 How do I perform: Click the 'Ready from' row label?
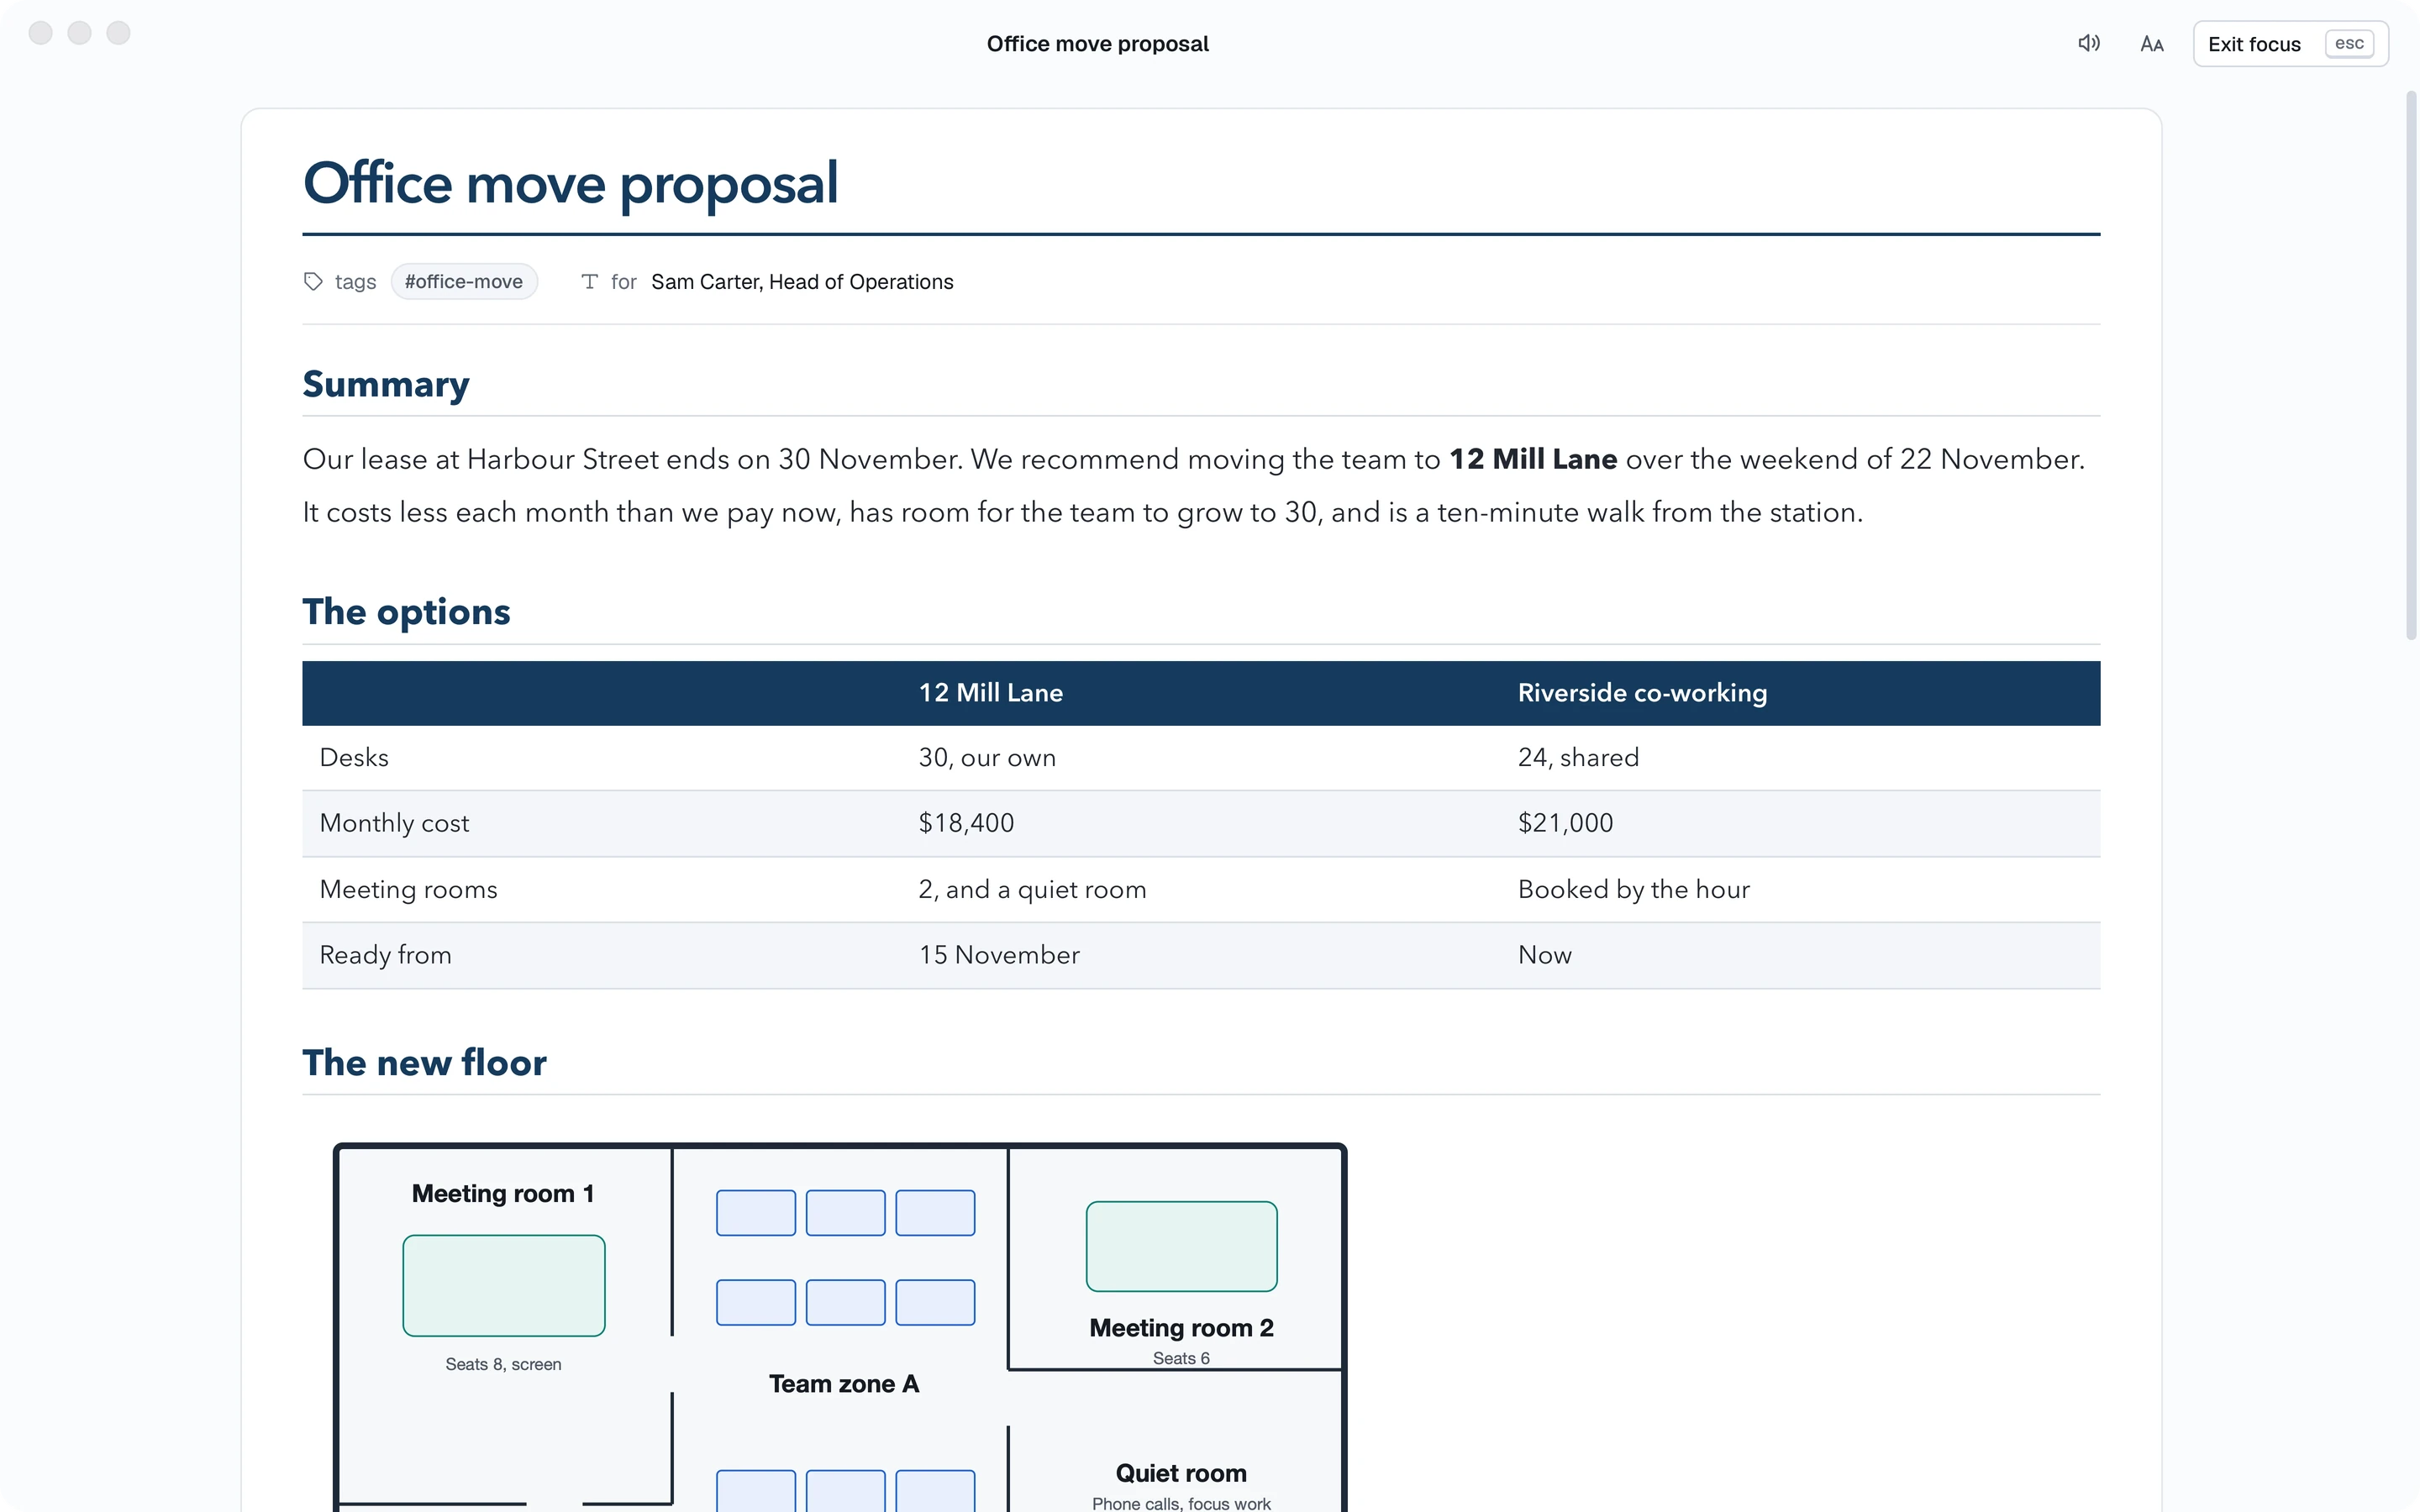[x=385, y=955]
